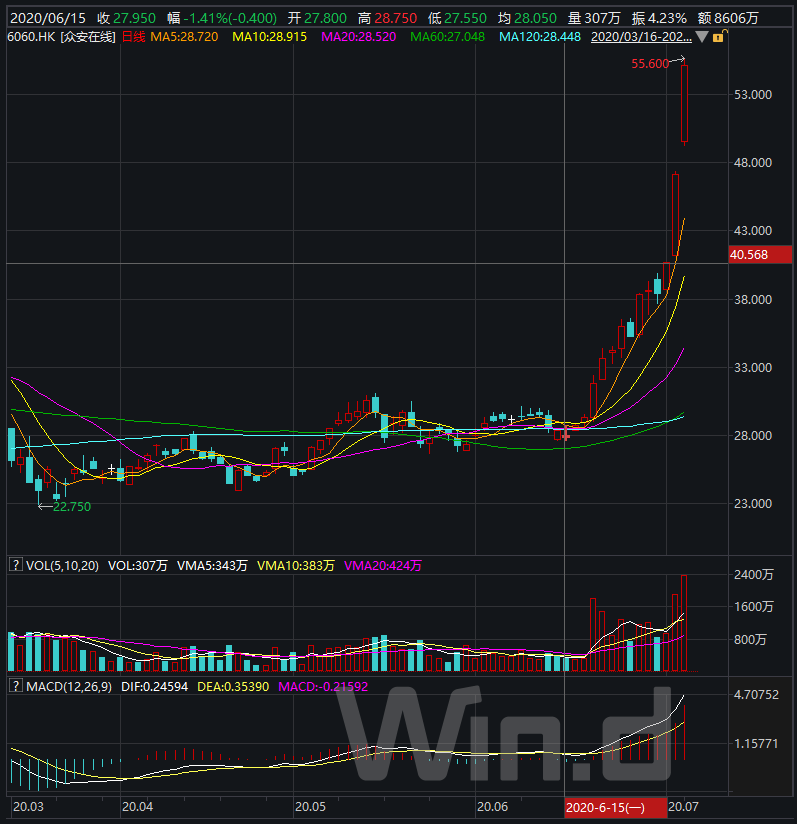This screenshot has height=824, width=797.
Task: Select the VOL(5,10,20) indicator label
Action: point(62,565)
